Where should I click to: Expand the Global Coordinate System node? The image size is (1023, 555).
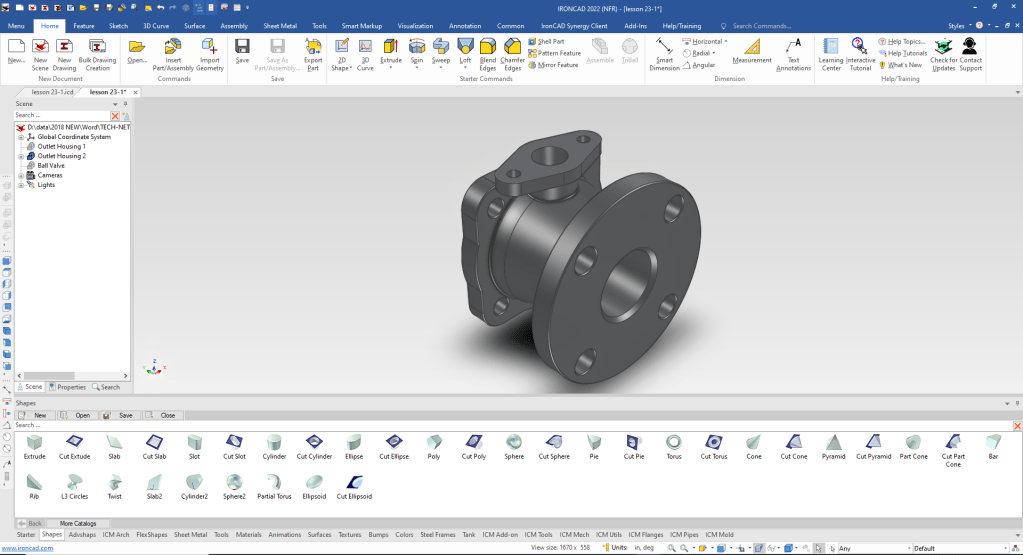pos(20,137)
